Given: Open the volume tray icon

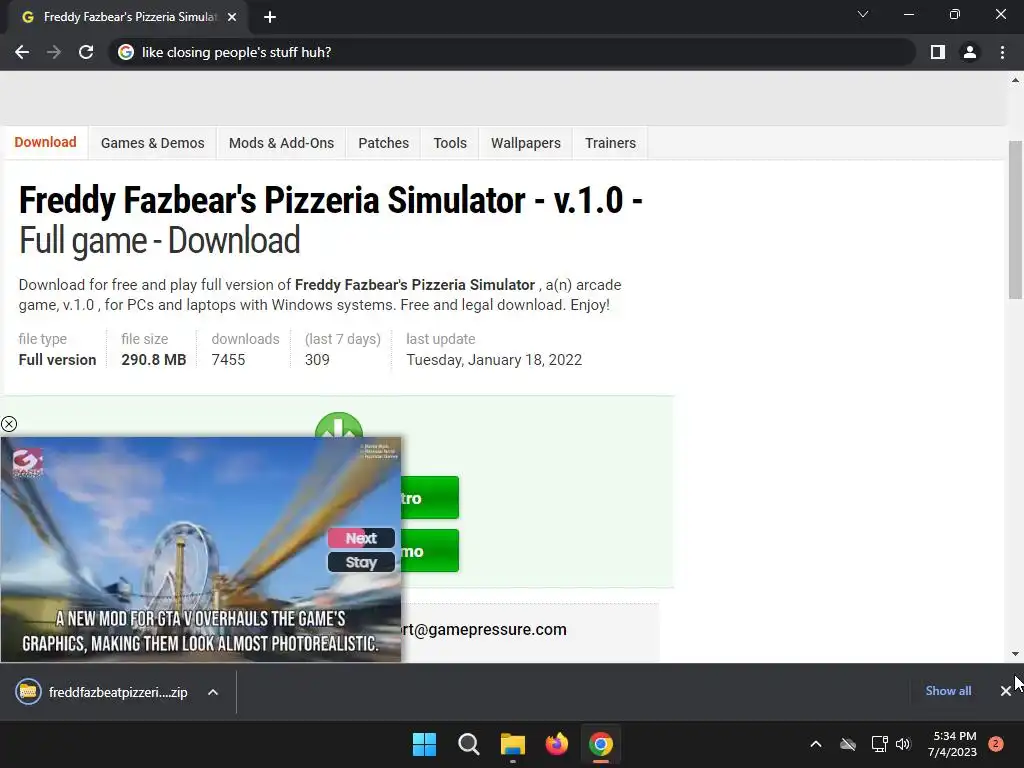Looking at the screenshot, I should 903,744.
